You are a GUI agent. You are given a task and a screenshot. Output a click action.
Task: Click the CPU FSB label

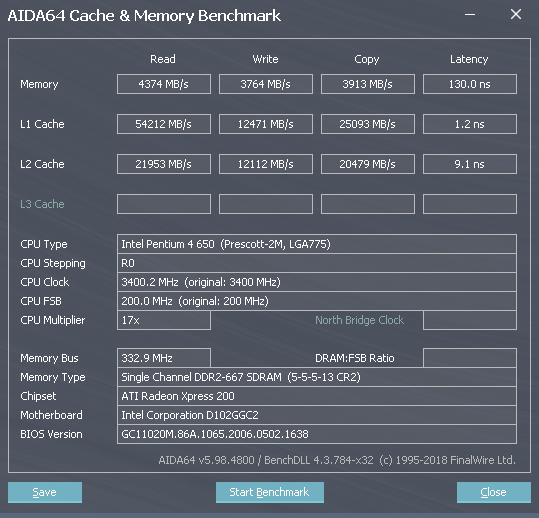point(41,301)
